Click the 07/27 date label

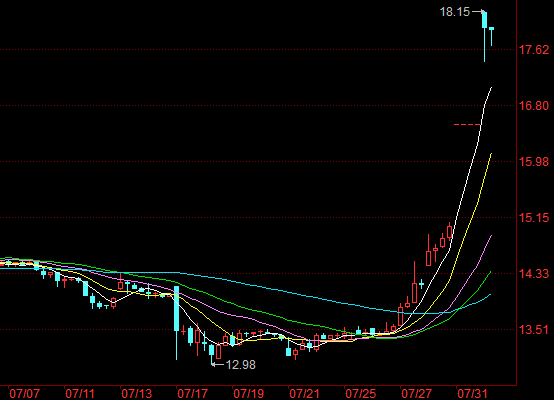click(416, 394)
